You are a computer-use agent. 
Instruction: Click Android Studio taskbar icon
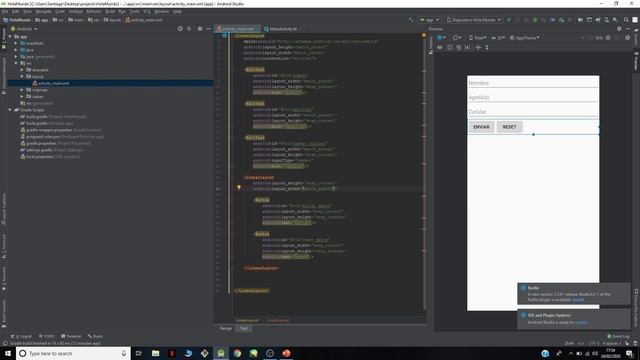[221, 353]
